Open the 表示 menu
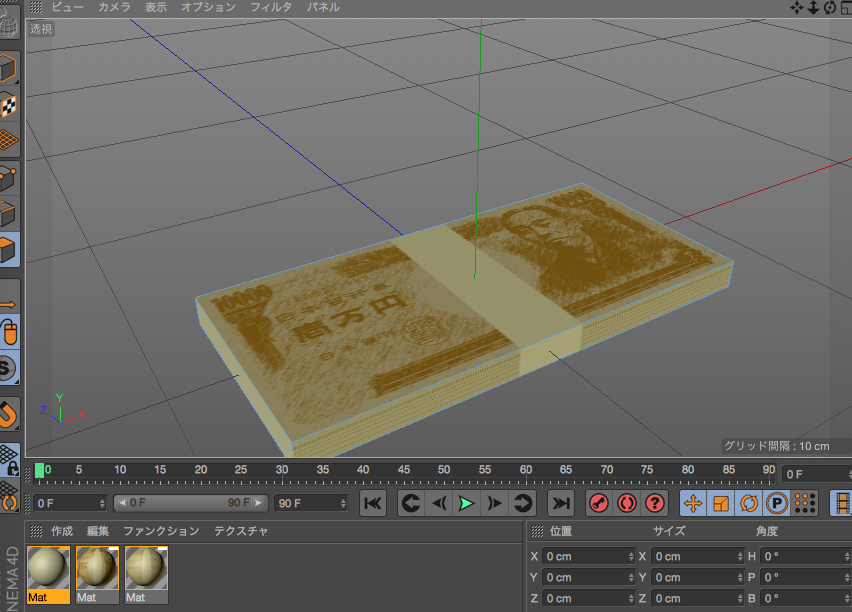Viewport: 852px width, 612px height. [155, 7]
